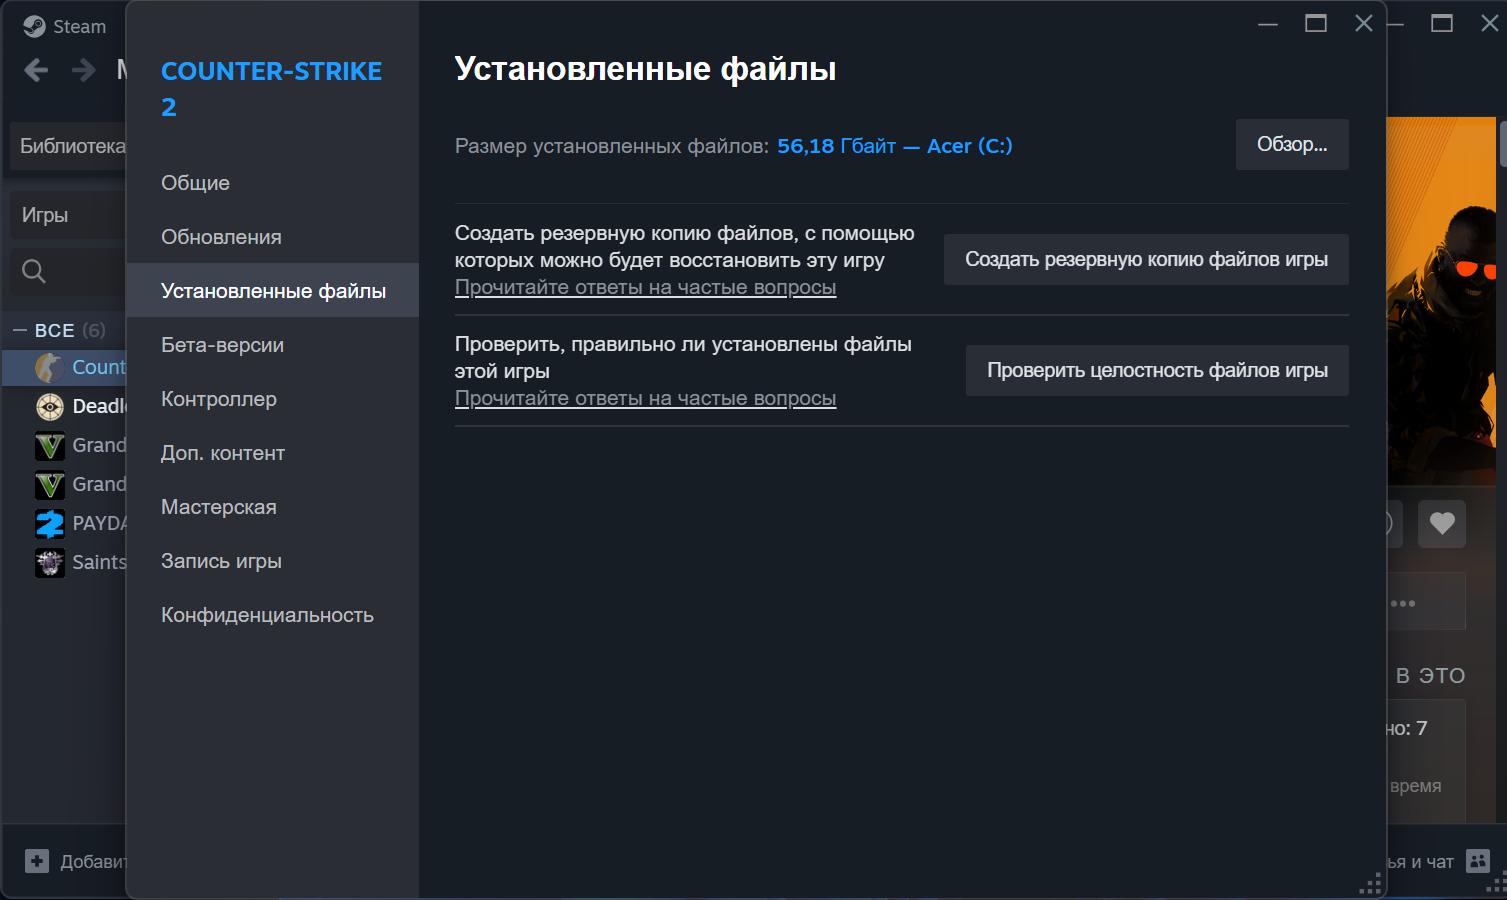
Task: Open the Прочитайте ответы на частые вопросы link
Action: [645, 287]
